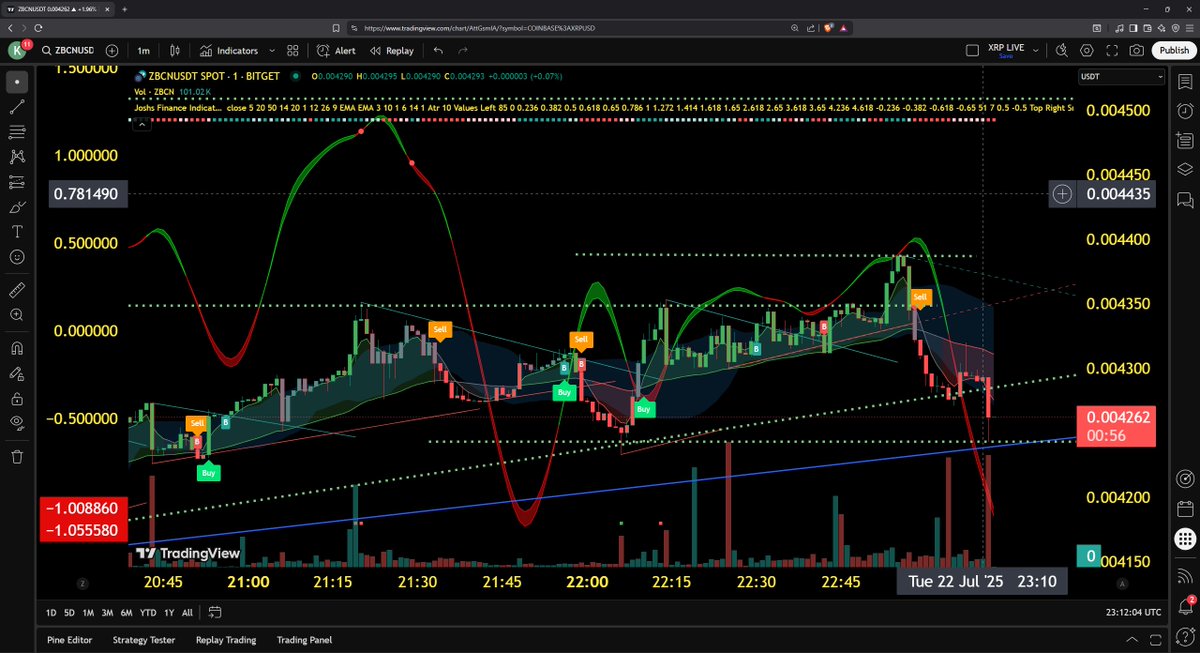Select the 1M date range

(x=88, y=612)
